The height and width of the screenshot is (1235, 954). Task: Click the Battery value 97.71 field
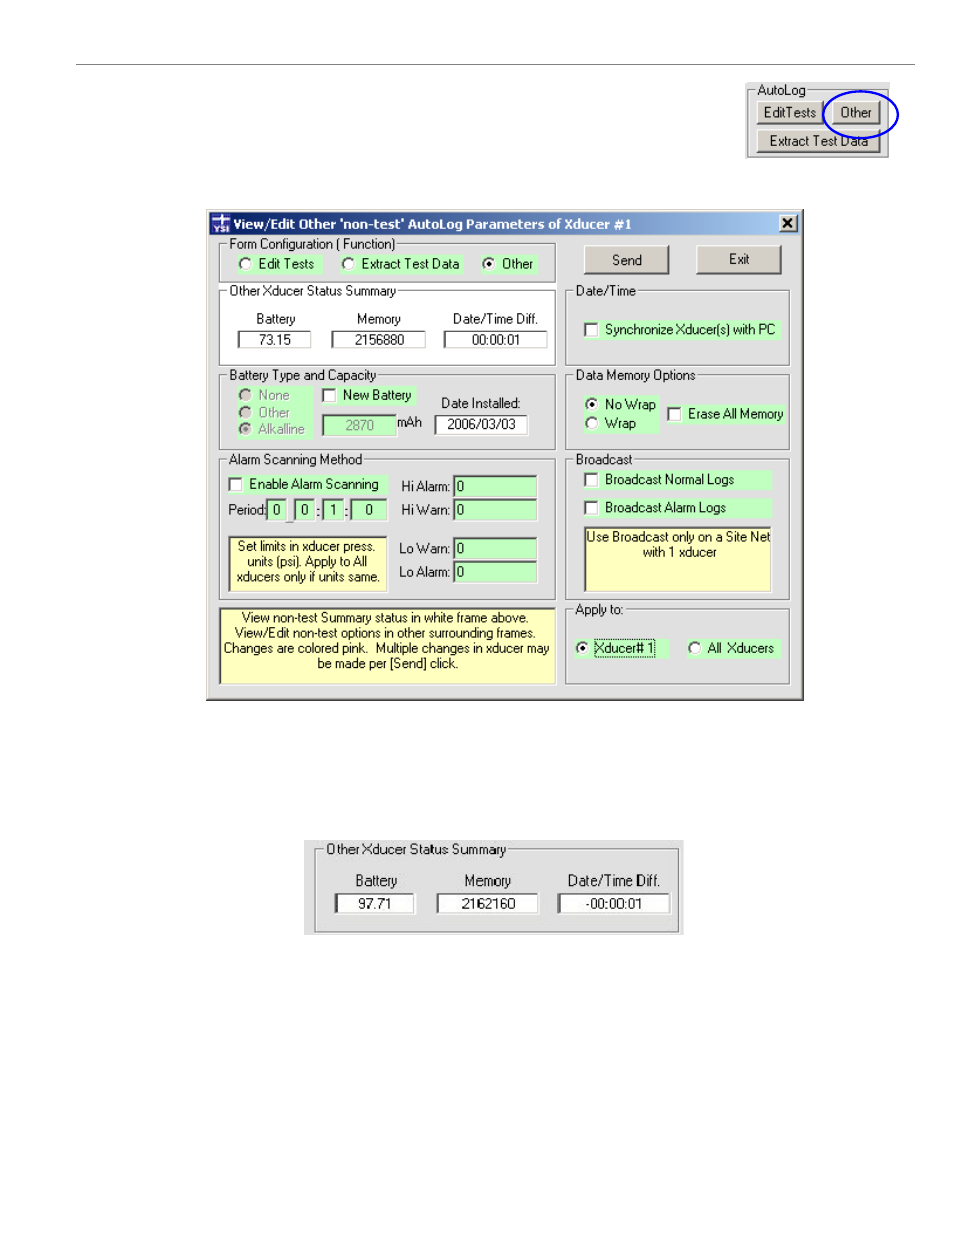[375, 904]
